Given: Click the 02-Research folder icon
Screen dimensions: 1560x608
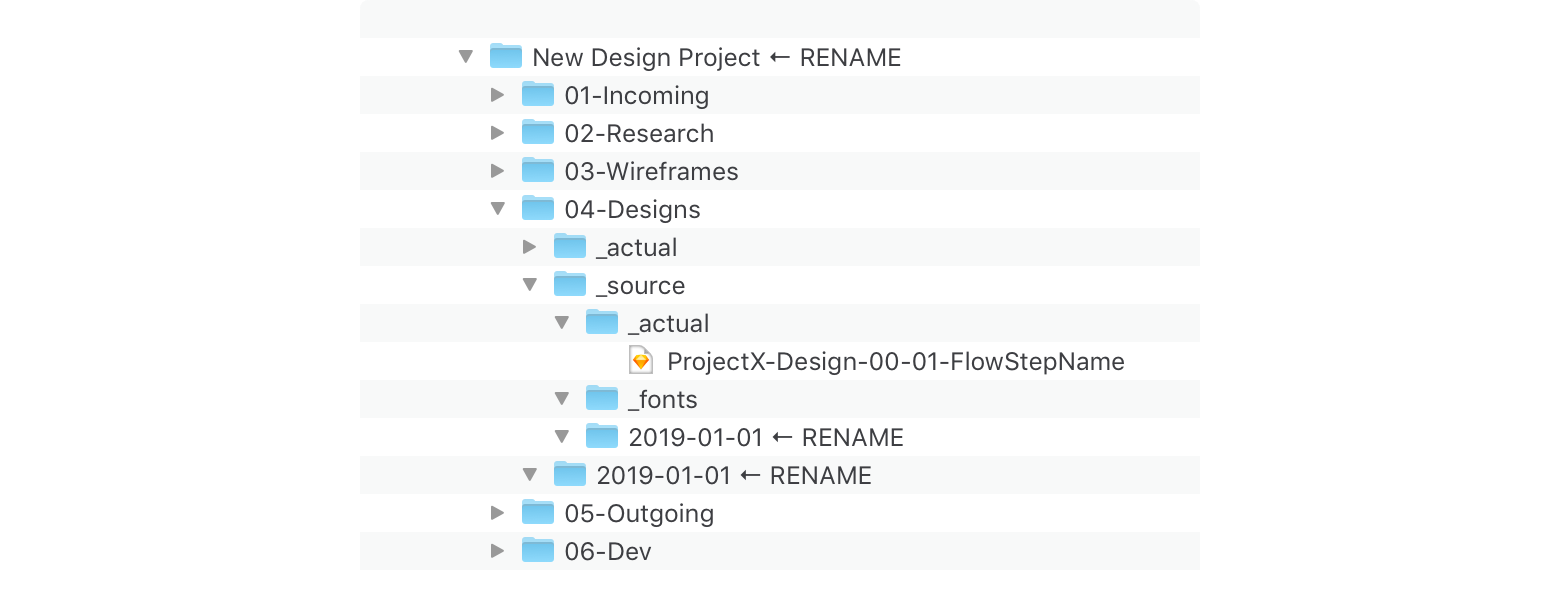Looking at the screenshot, I should [x=538, y=133].
